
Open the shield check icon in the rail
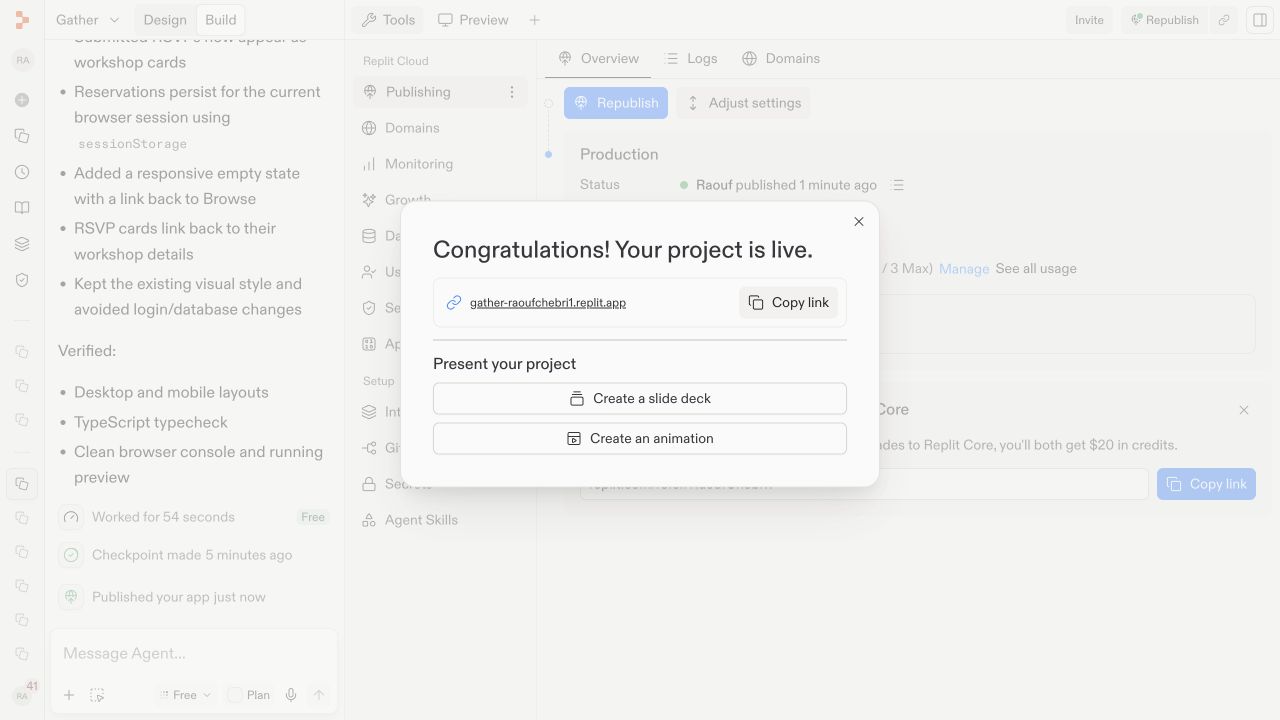click(22, 280)
